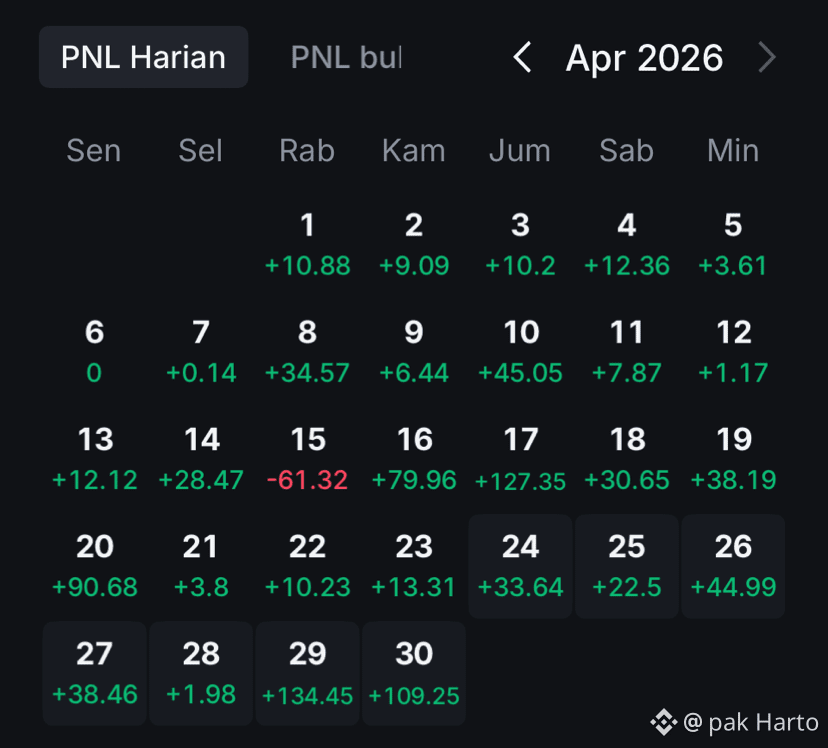Go to the next month arrow
Image resolution: width=828 pixels, height=748 pixels.
[x=767, y=57]
